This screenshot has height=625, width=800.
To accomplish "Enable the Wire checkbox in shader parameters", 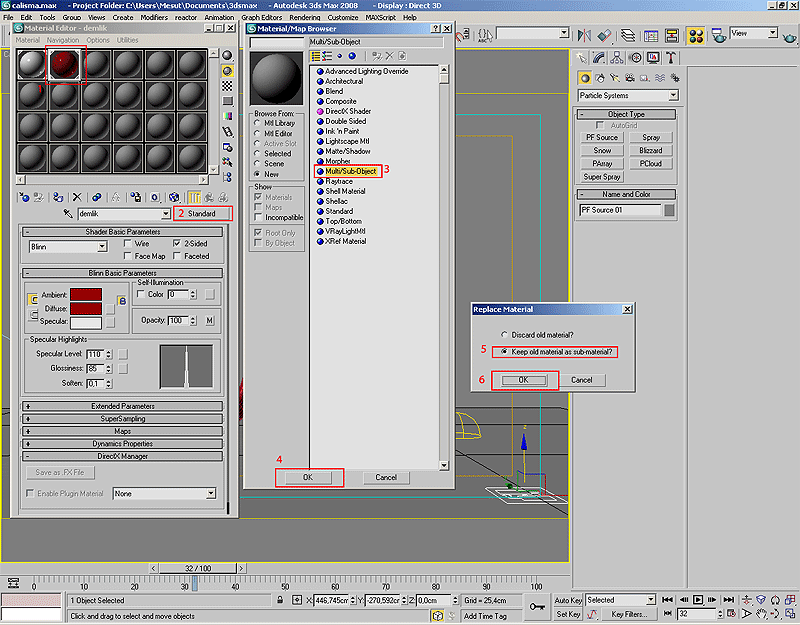I will pos(128,243).
